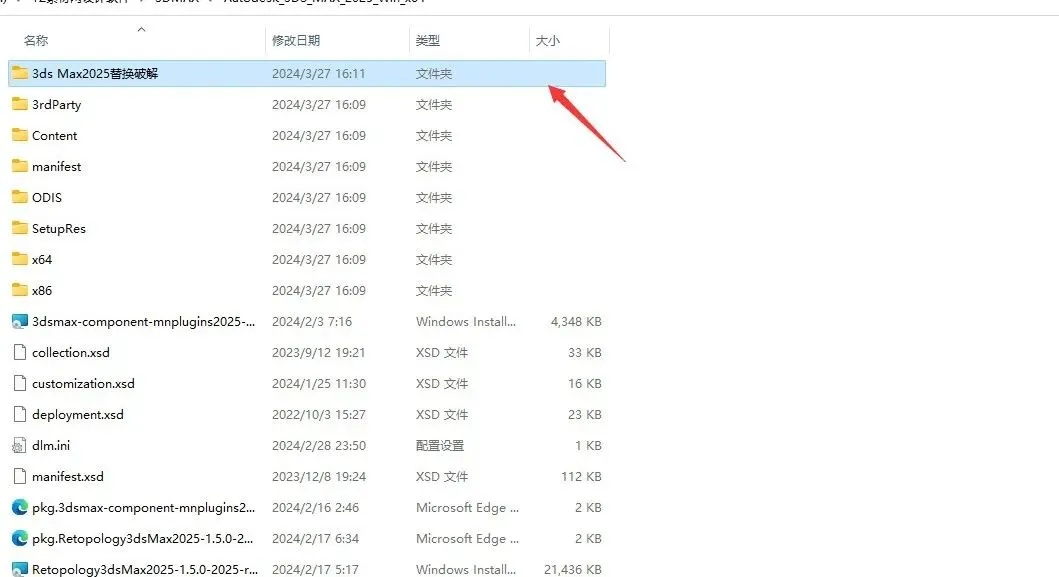
Task: Select the manifest folder name
Action: coord(57,167)
